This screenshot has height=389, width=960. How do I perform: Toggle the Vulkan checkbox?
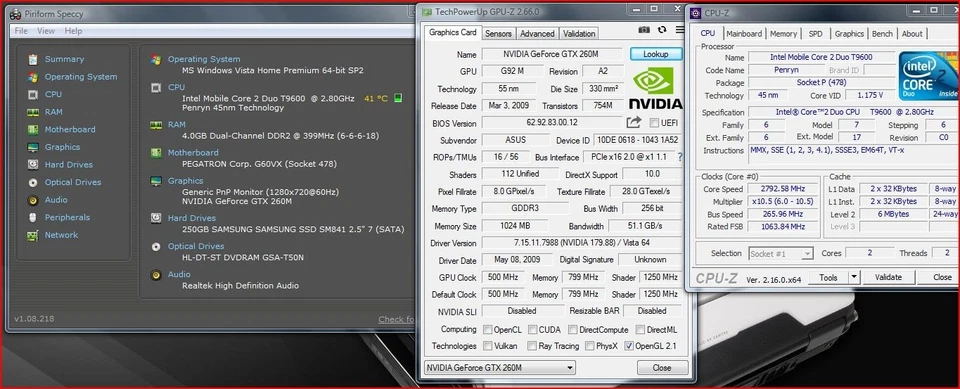pos(487,346)
